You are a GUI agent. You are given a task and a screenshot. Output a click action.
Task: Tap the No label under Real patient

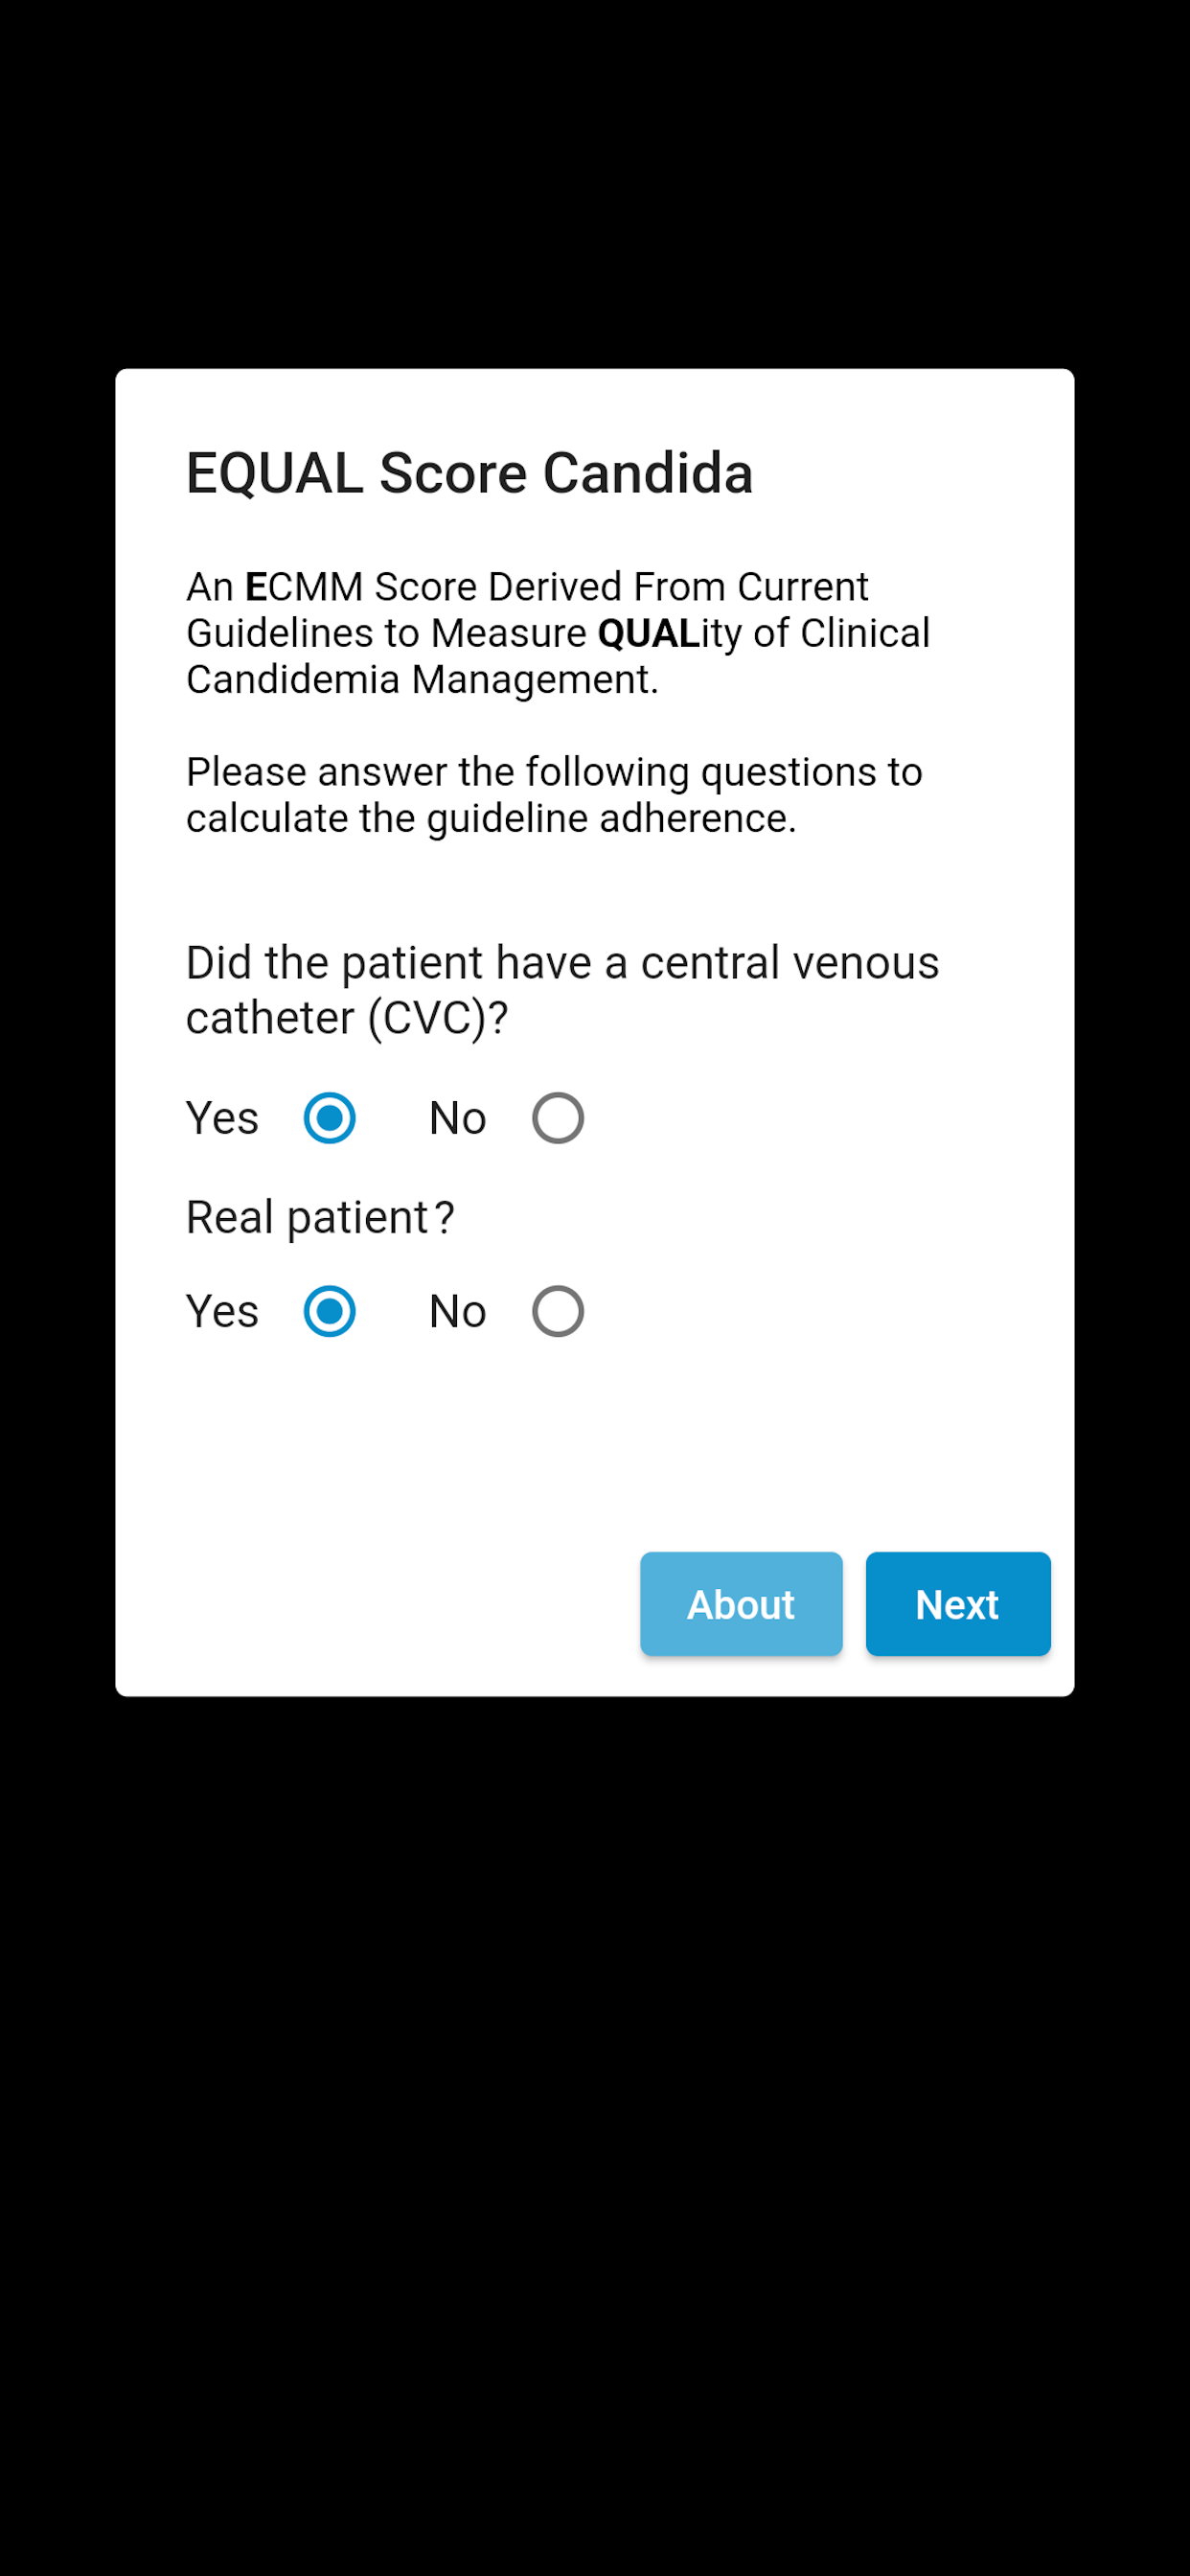coord(457,1311)
